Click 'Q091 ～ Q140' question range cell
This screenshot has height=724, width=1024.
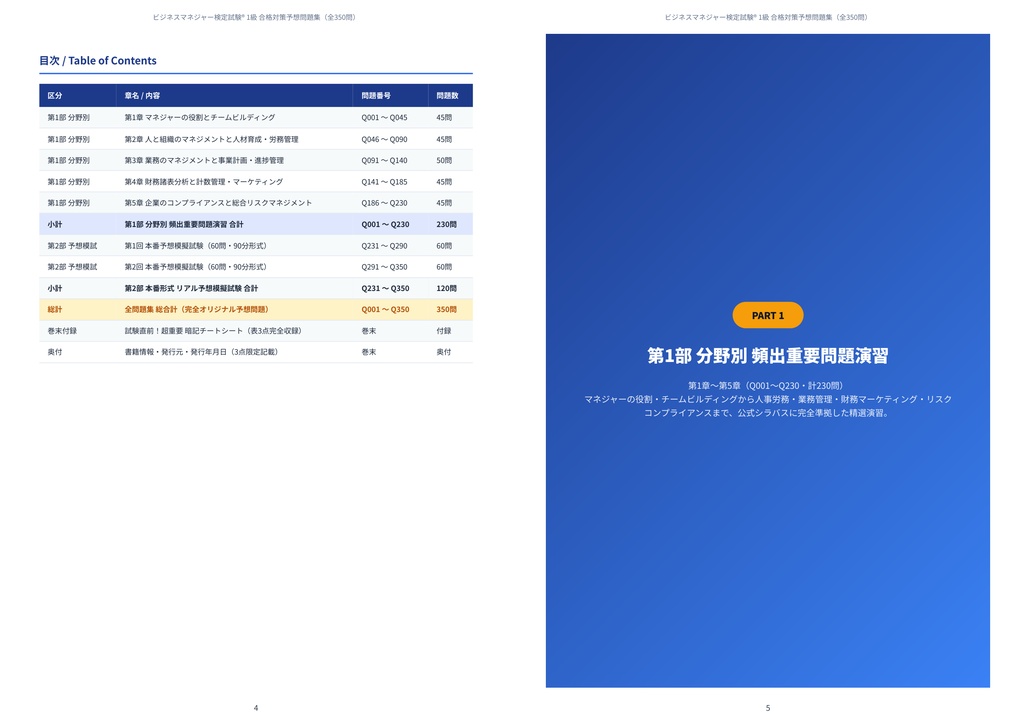[385, 160]
